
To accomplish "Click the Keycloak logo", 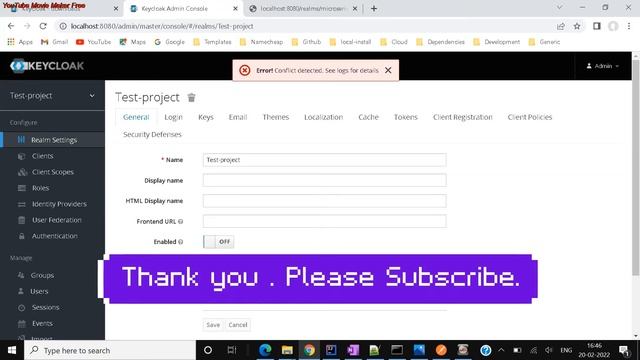I will coord(47,66).
